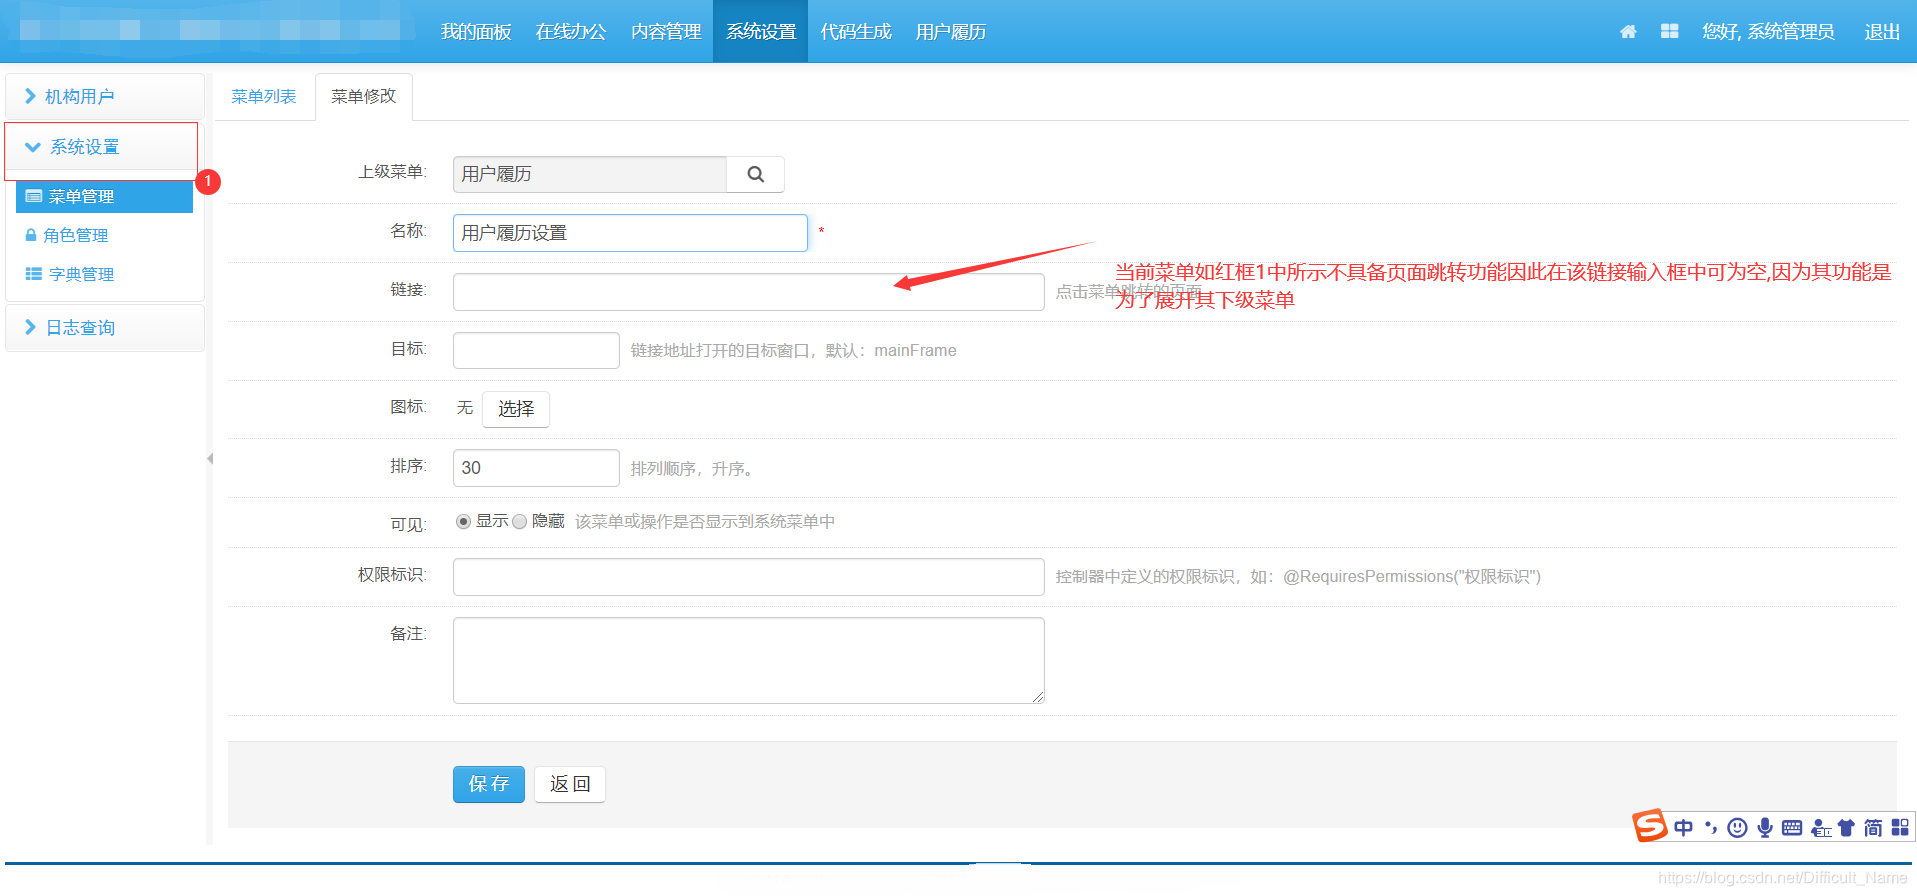Image resolution: width=1917 pixels, height=896 pixels.
Task: Click the 菜单管理 list icon in sidebar
Action: tap(34, 196)
